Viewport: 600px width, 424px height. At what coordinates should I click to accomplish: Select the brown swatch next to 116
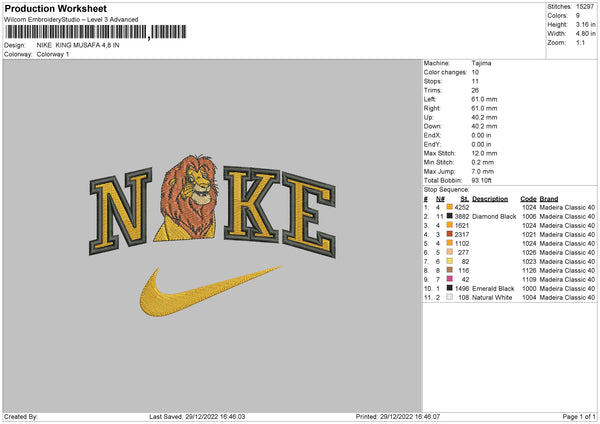(x=449, y=270)
